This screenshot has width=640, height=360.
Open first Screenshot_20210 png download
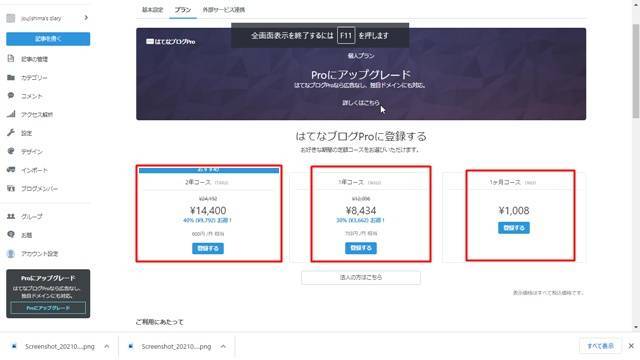[60, 346]
